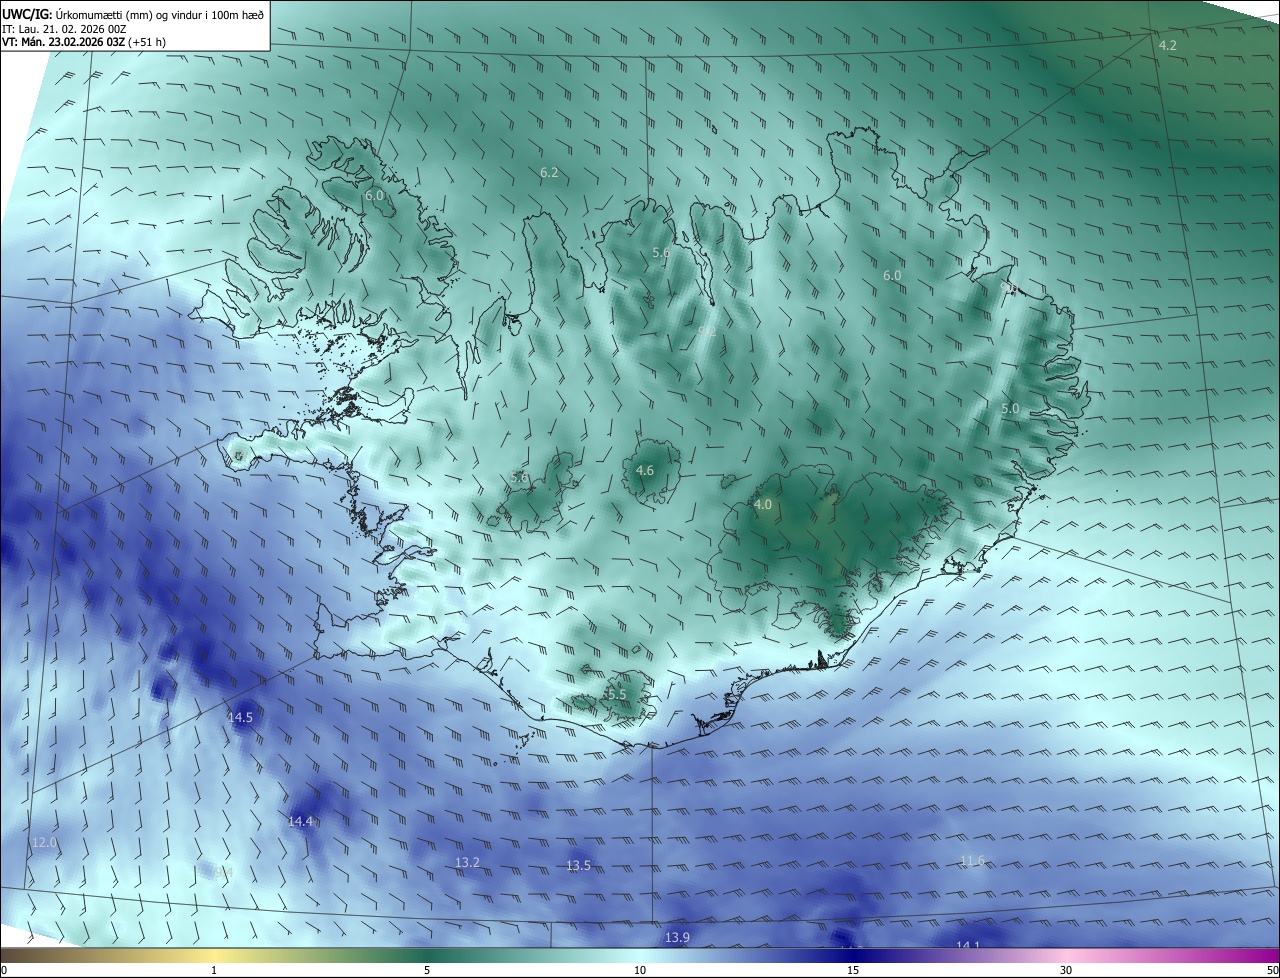Image resolution: width=1280 pixels, height=978 pixels.
Task: Click the 0 tick on the colour scale
Action: point(4,970)
